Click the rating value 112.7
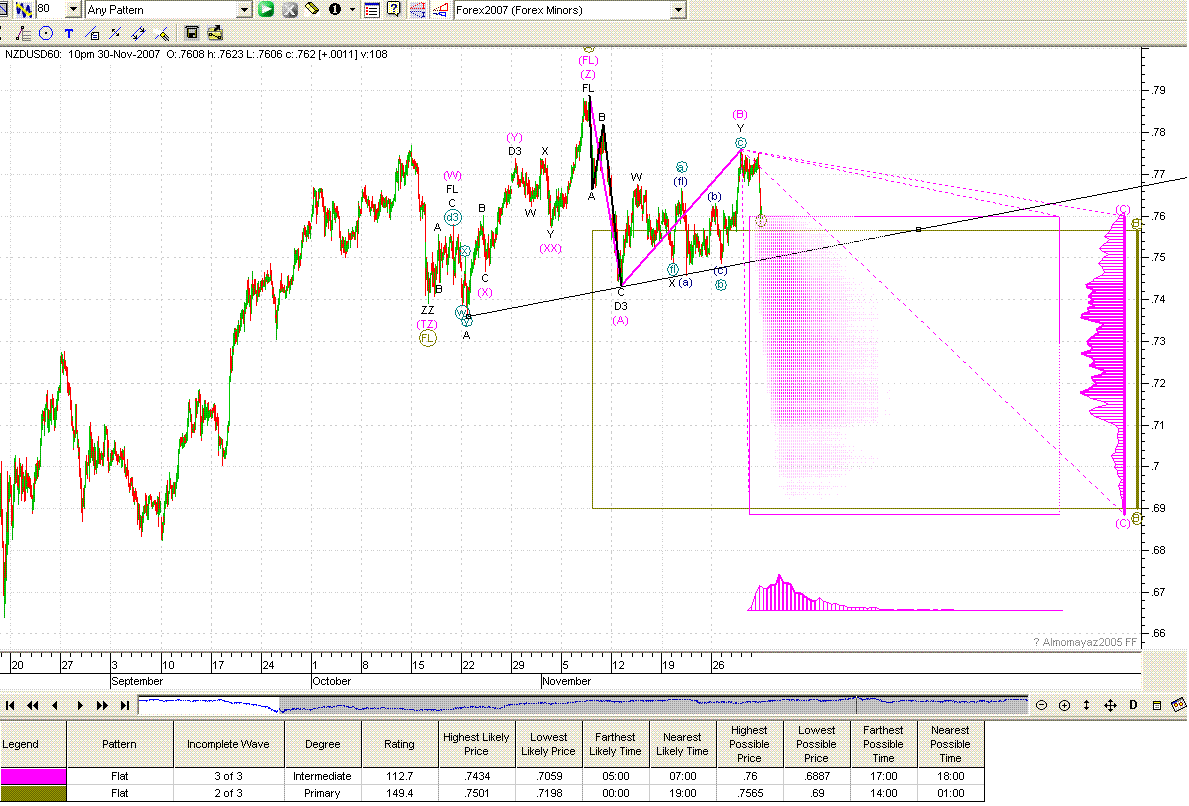This screenshot has width=1189, height=806. (x=400, y=776)
